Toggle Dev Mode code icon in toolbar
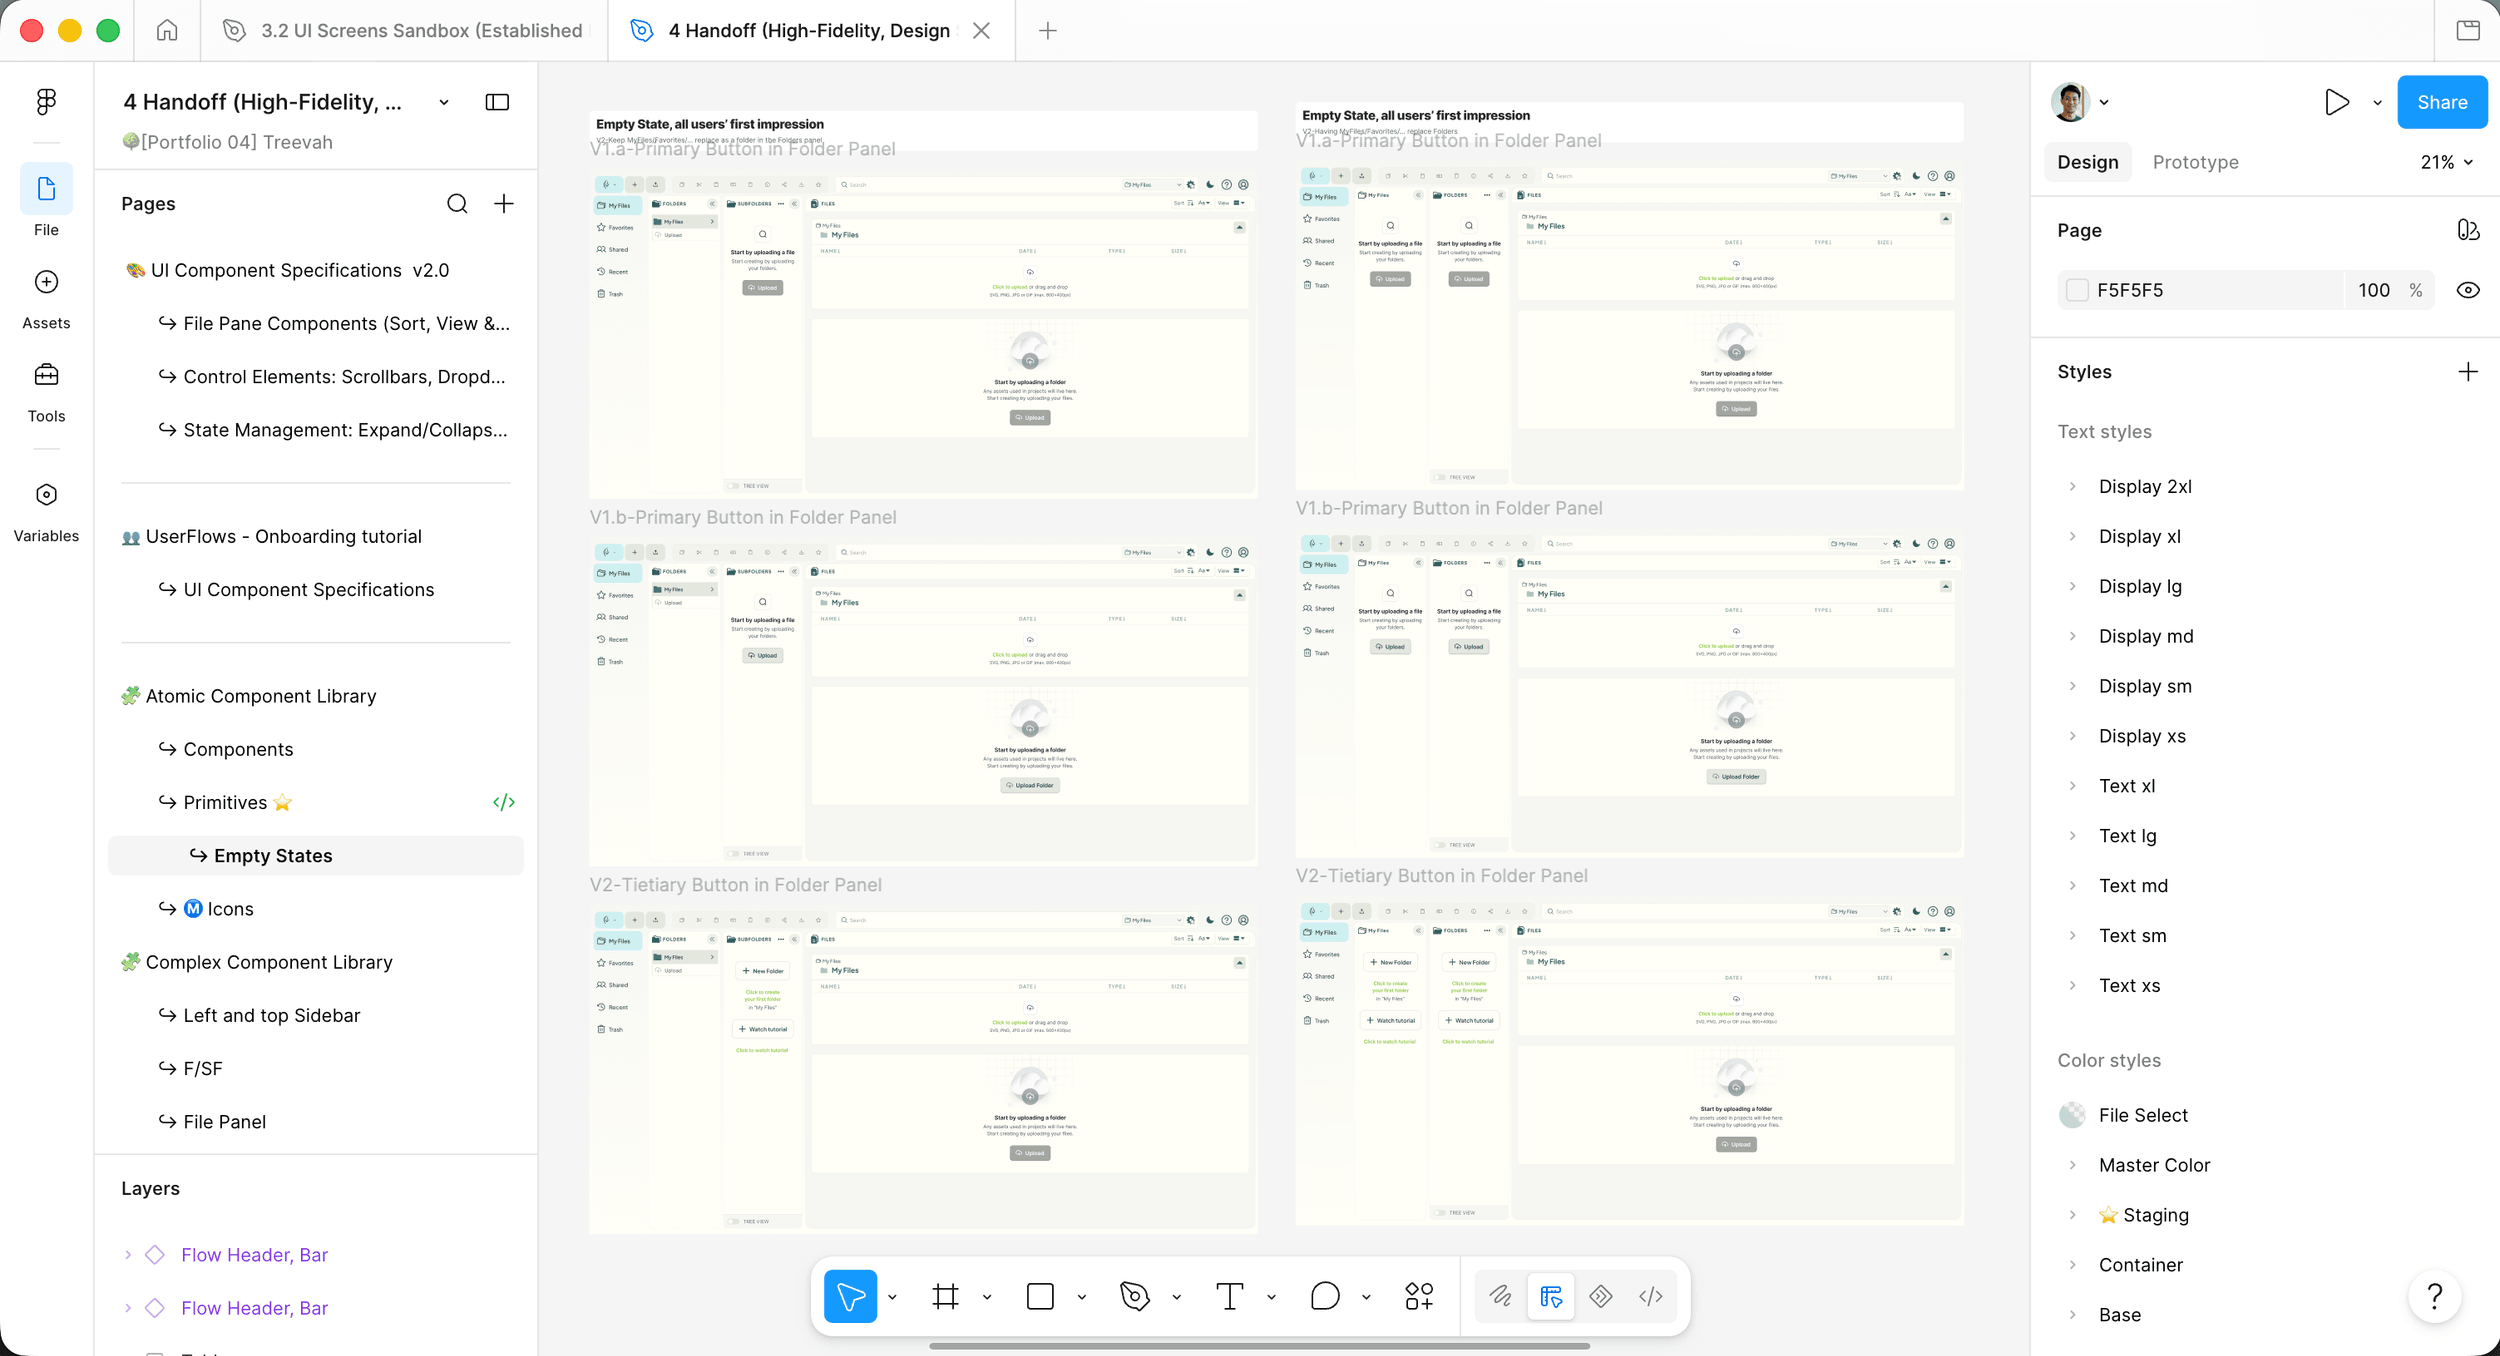 tap(1650, 1296)
